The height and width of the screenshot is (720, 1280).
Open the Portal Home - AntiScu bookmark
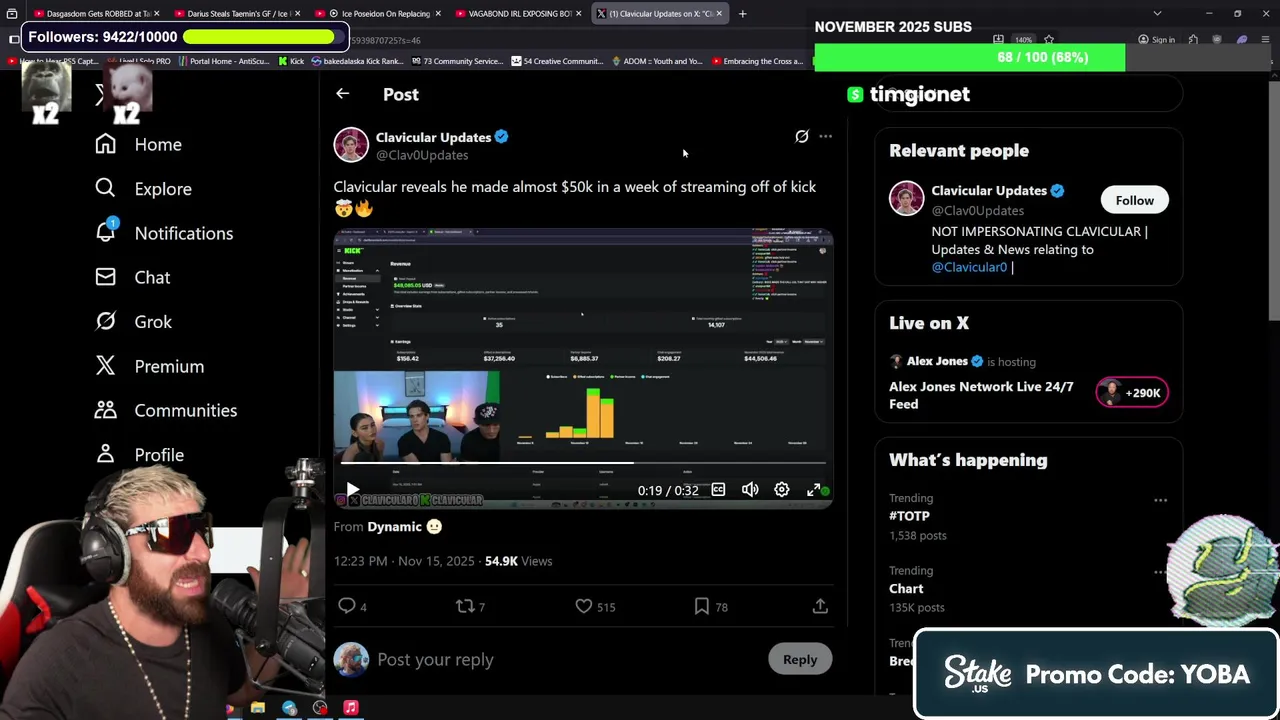[x=224, y=61]
